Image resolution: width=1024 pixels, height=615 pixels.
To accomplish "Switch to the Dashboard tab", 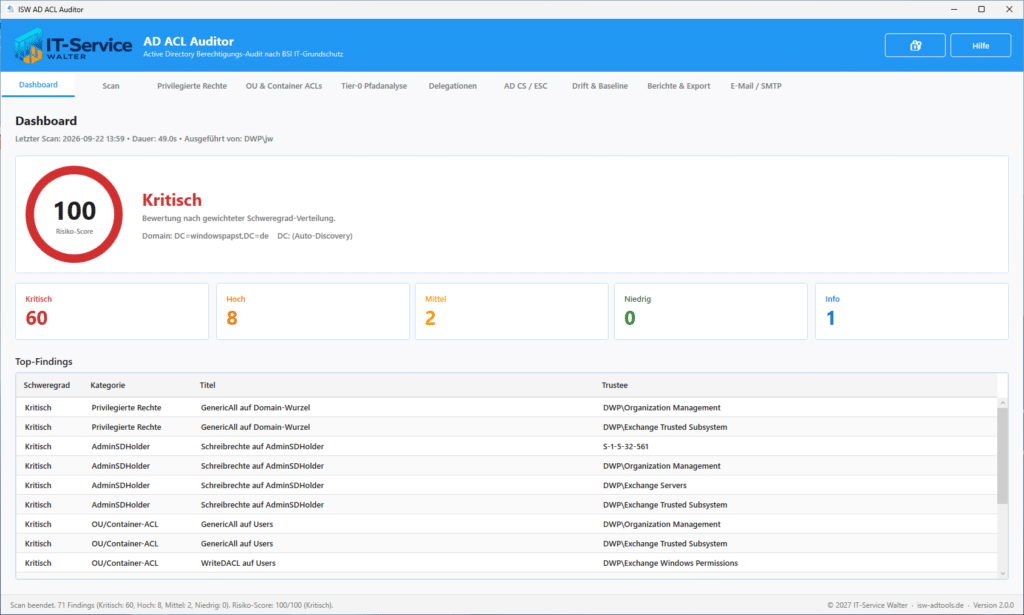I will 38,85.
